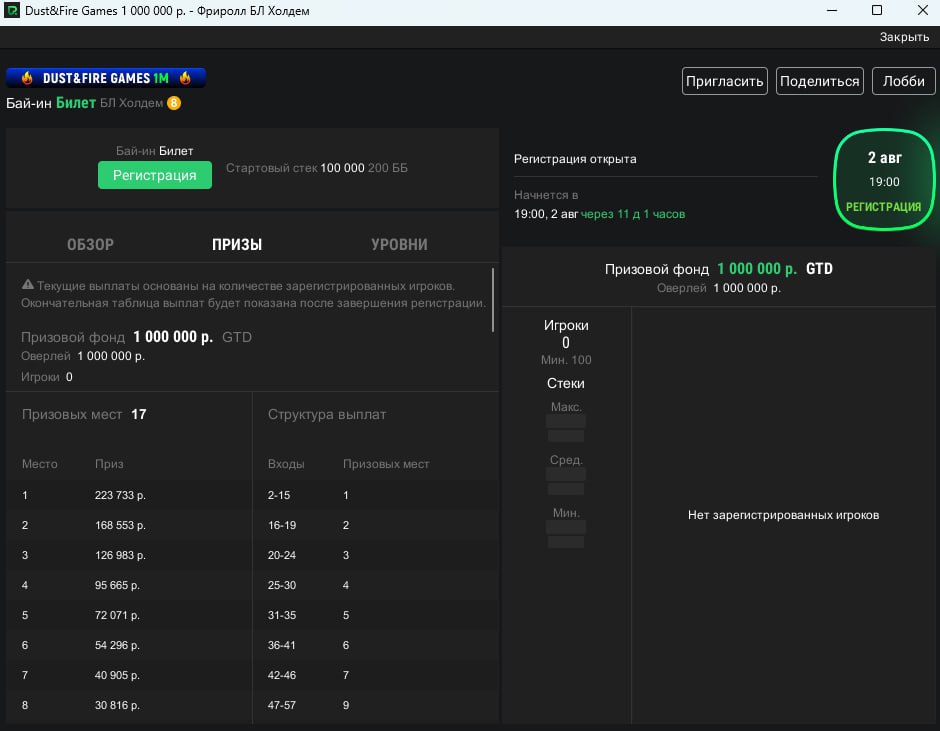This screenshot has width=940, height=731.
Task: Click the 36-41 entries row
Action: 376,645
